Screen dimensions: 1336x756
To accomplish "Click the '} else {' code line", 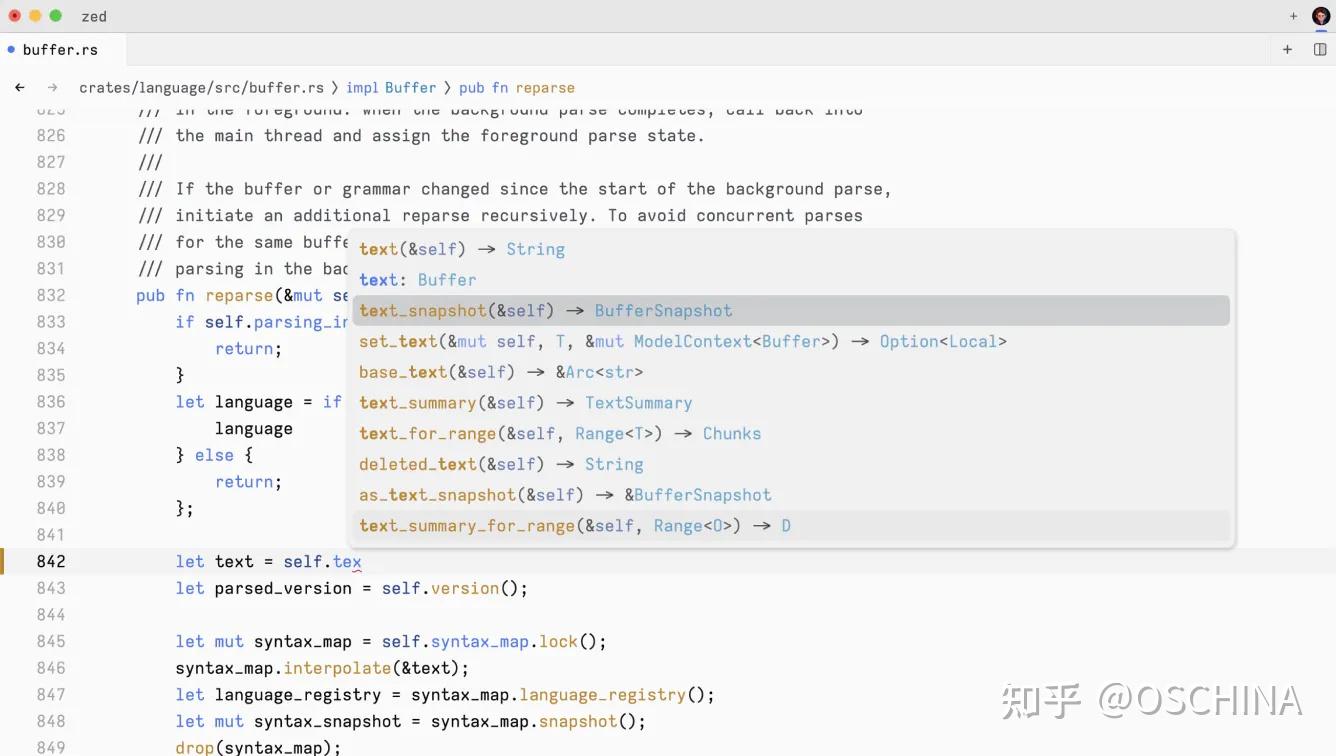I will click(x=214, y=455).
